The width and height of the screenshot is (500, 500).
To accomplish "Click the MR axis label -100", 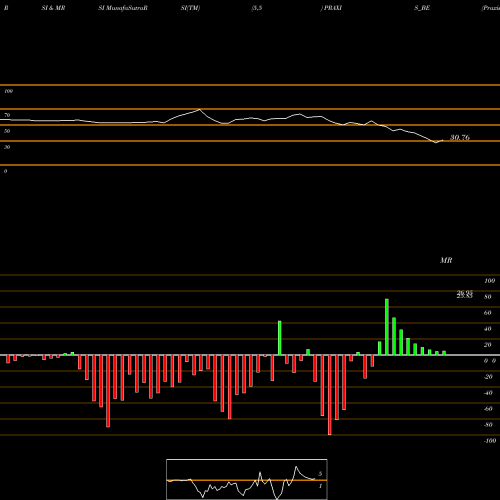I will [490, 441].
